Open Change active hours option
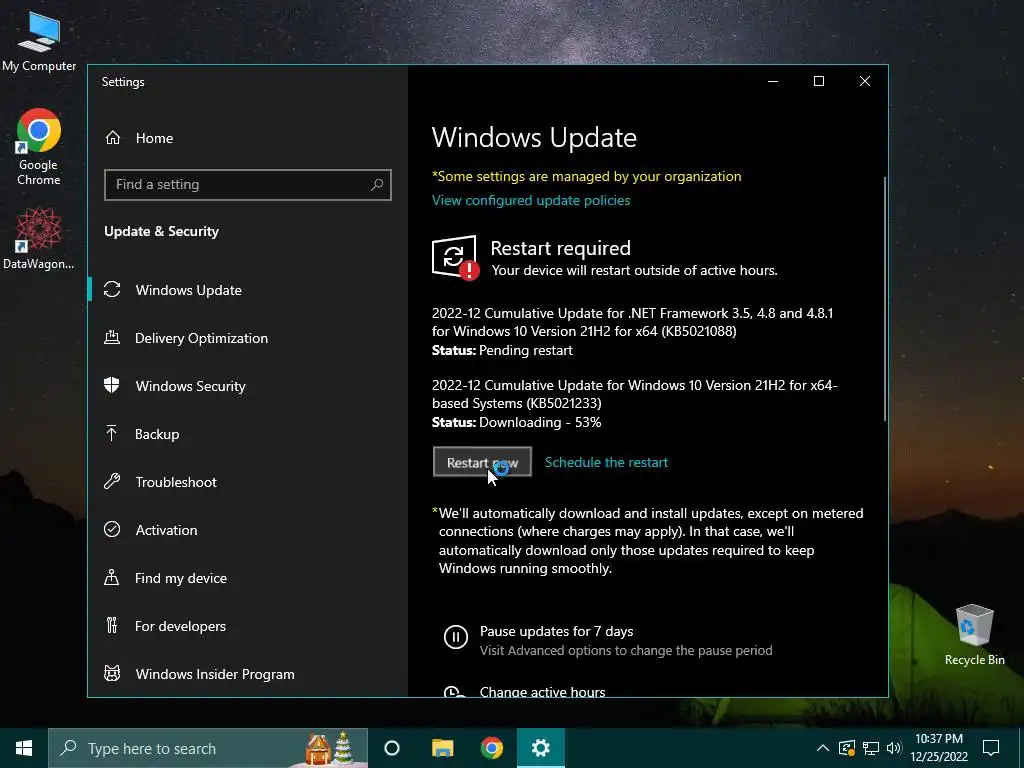This screenshot has width=1024, height=768. coord(542,691)
